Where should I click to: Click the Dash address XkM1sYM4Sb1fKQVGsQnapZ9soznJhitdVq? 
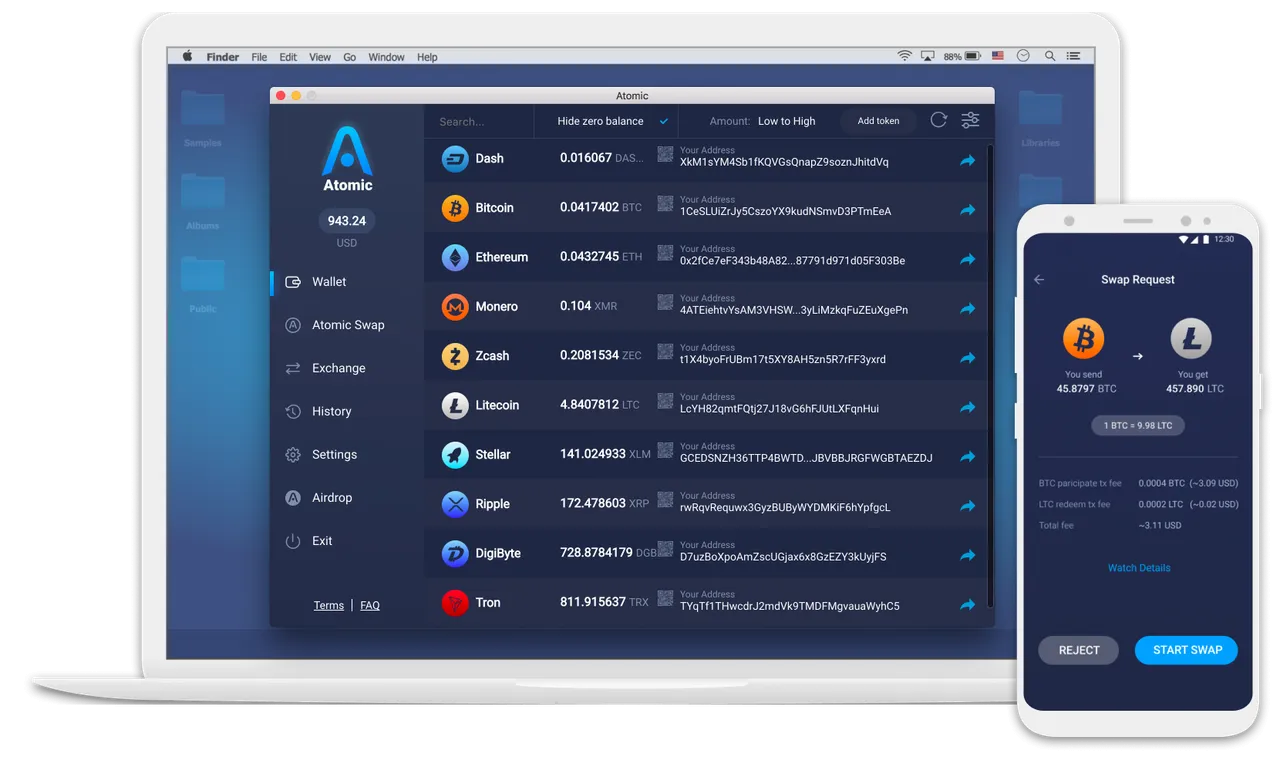coord(784,162)
